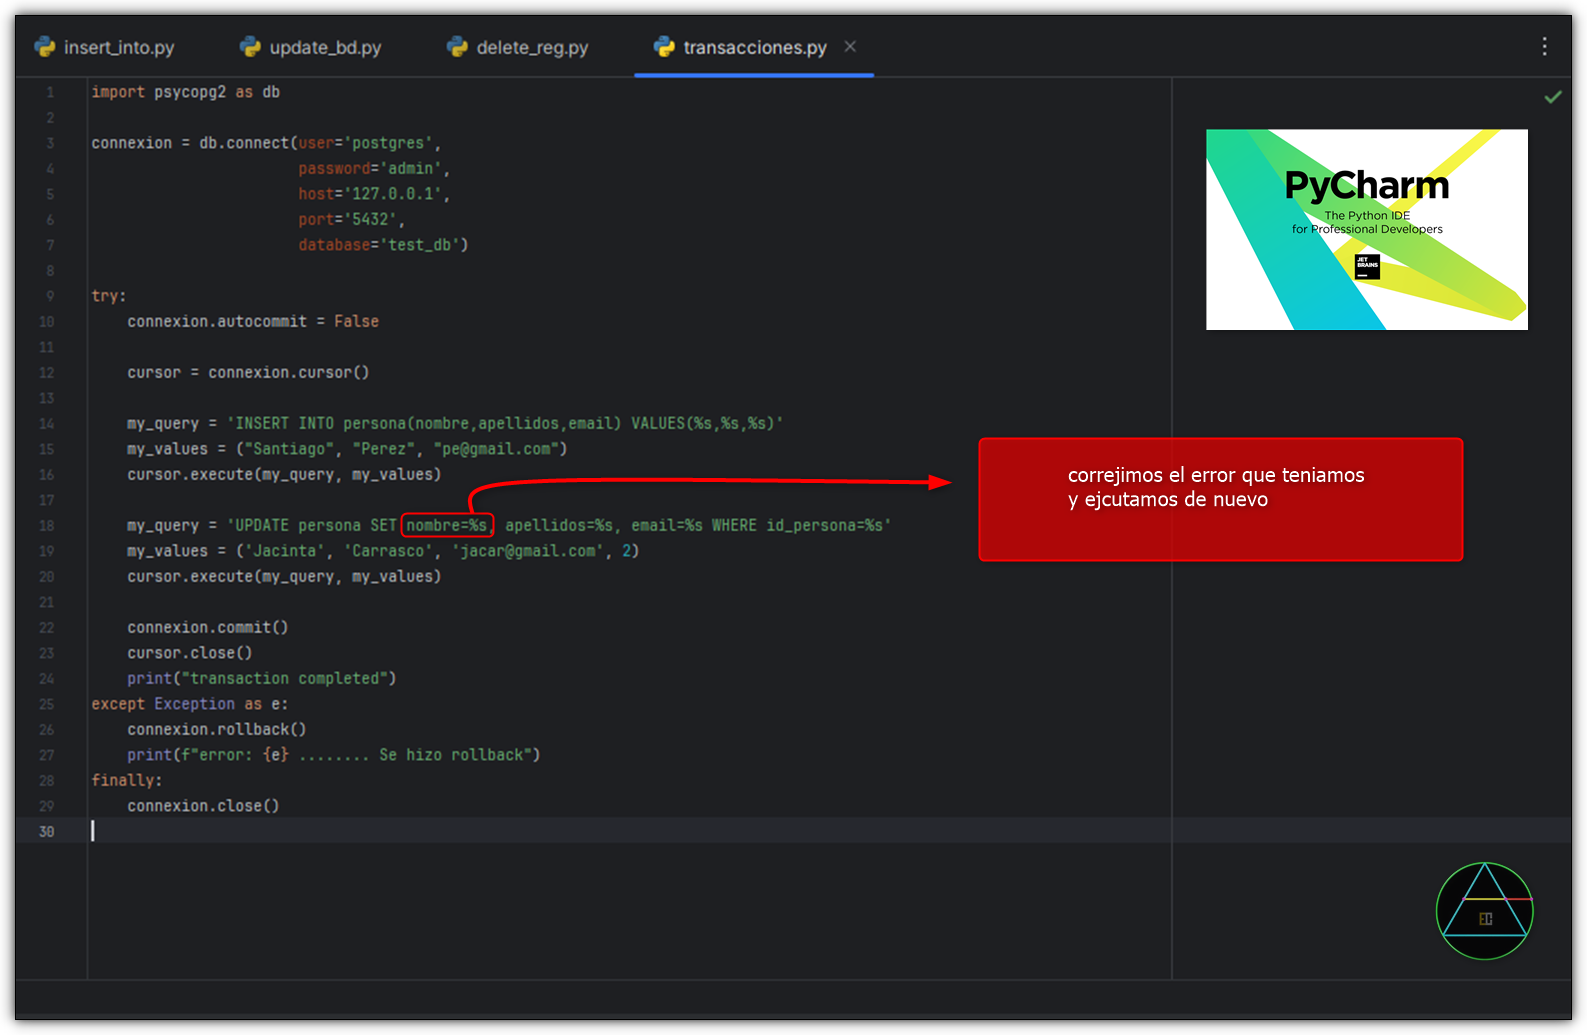Click the Python icon on insert_into.py tab
The image size is (1587, 1035).
click(45, 47)
